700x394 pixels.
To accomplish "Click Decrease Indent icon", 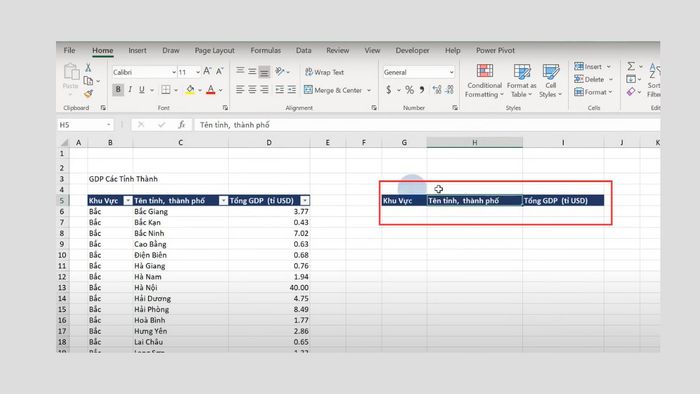I will click(279, 90).
